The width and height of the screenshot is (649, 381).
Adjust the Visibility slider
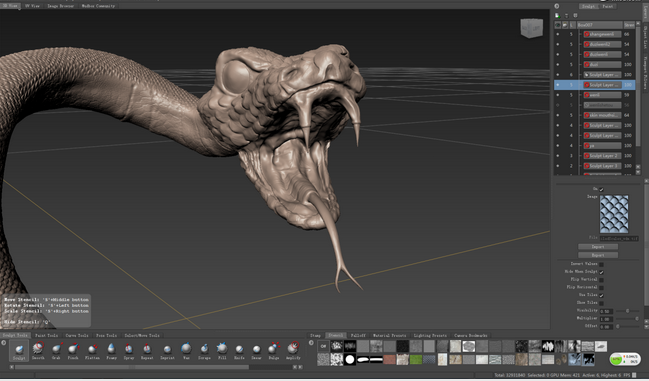[627, 311]
